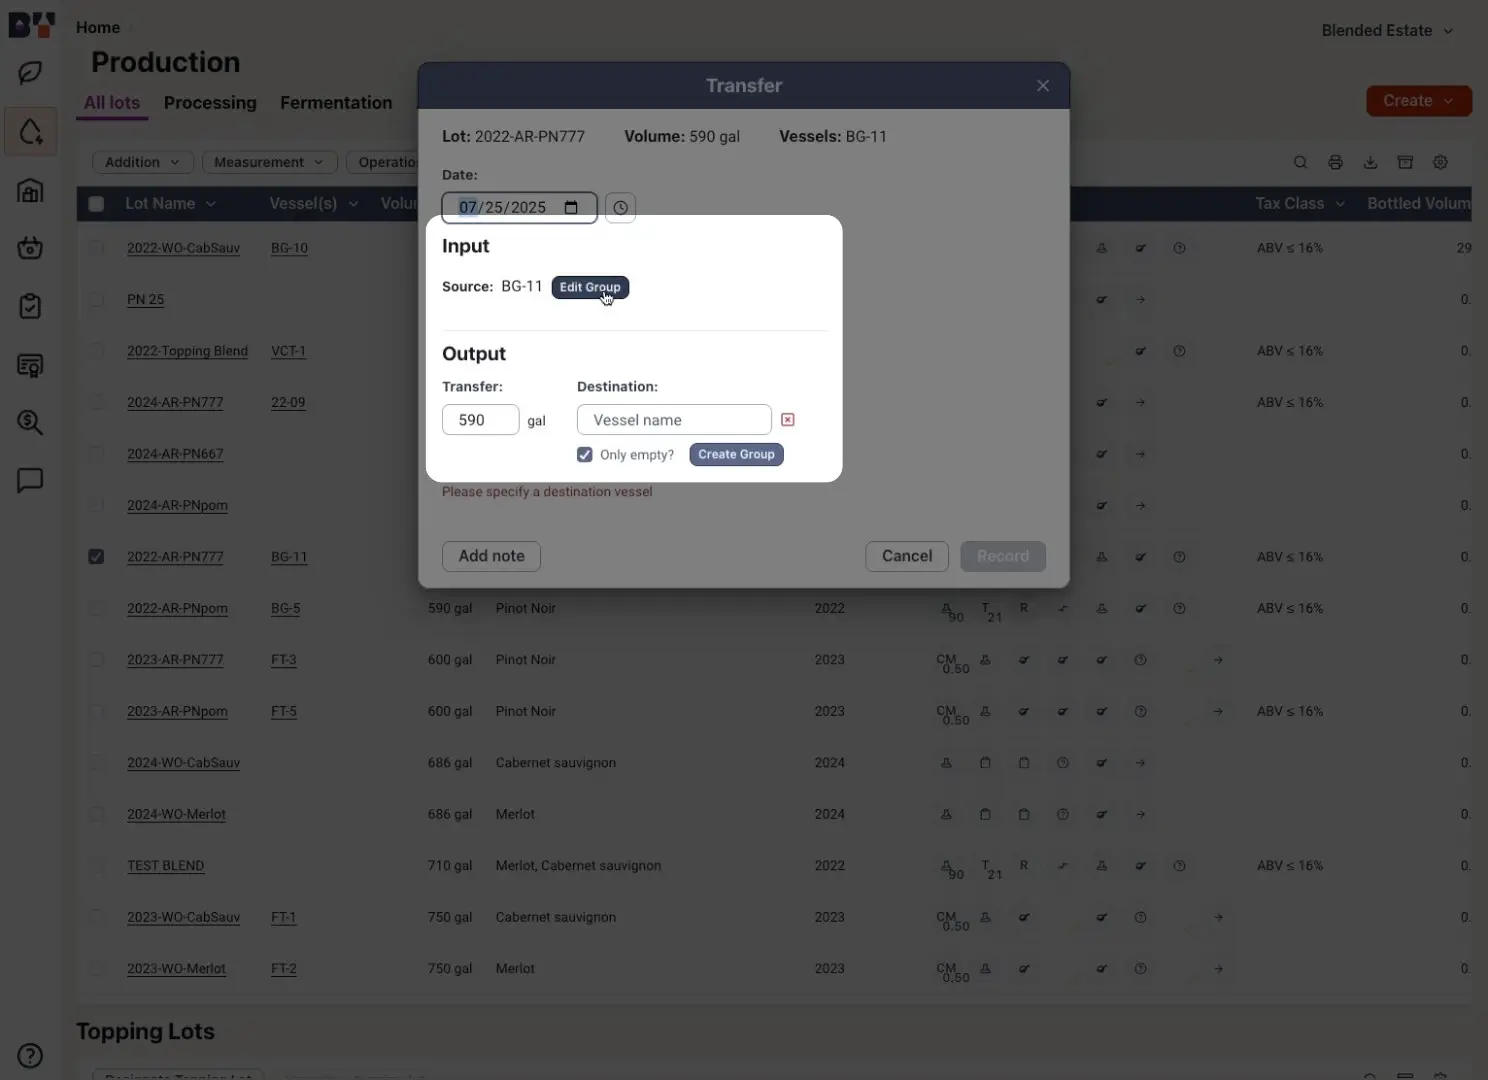This screenshot has width=1488, height=1080.
Task: Switch to the Processing tab
Action: pyautogui.click(x=210, y=103)
